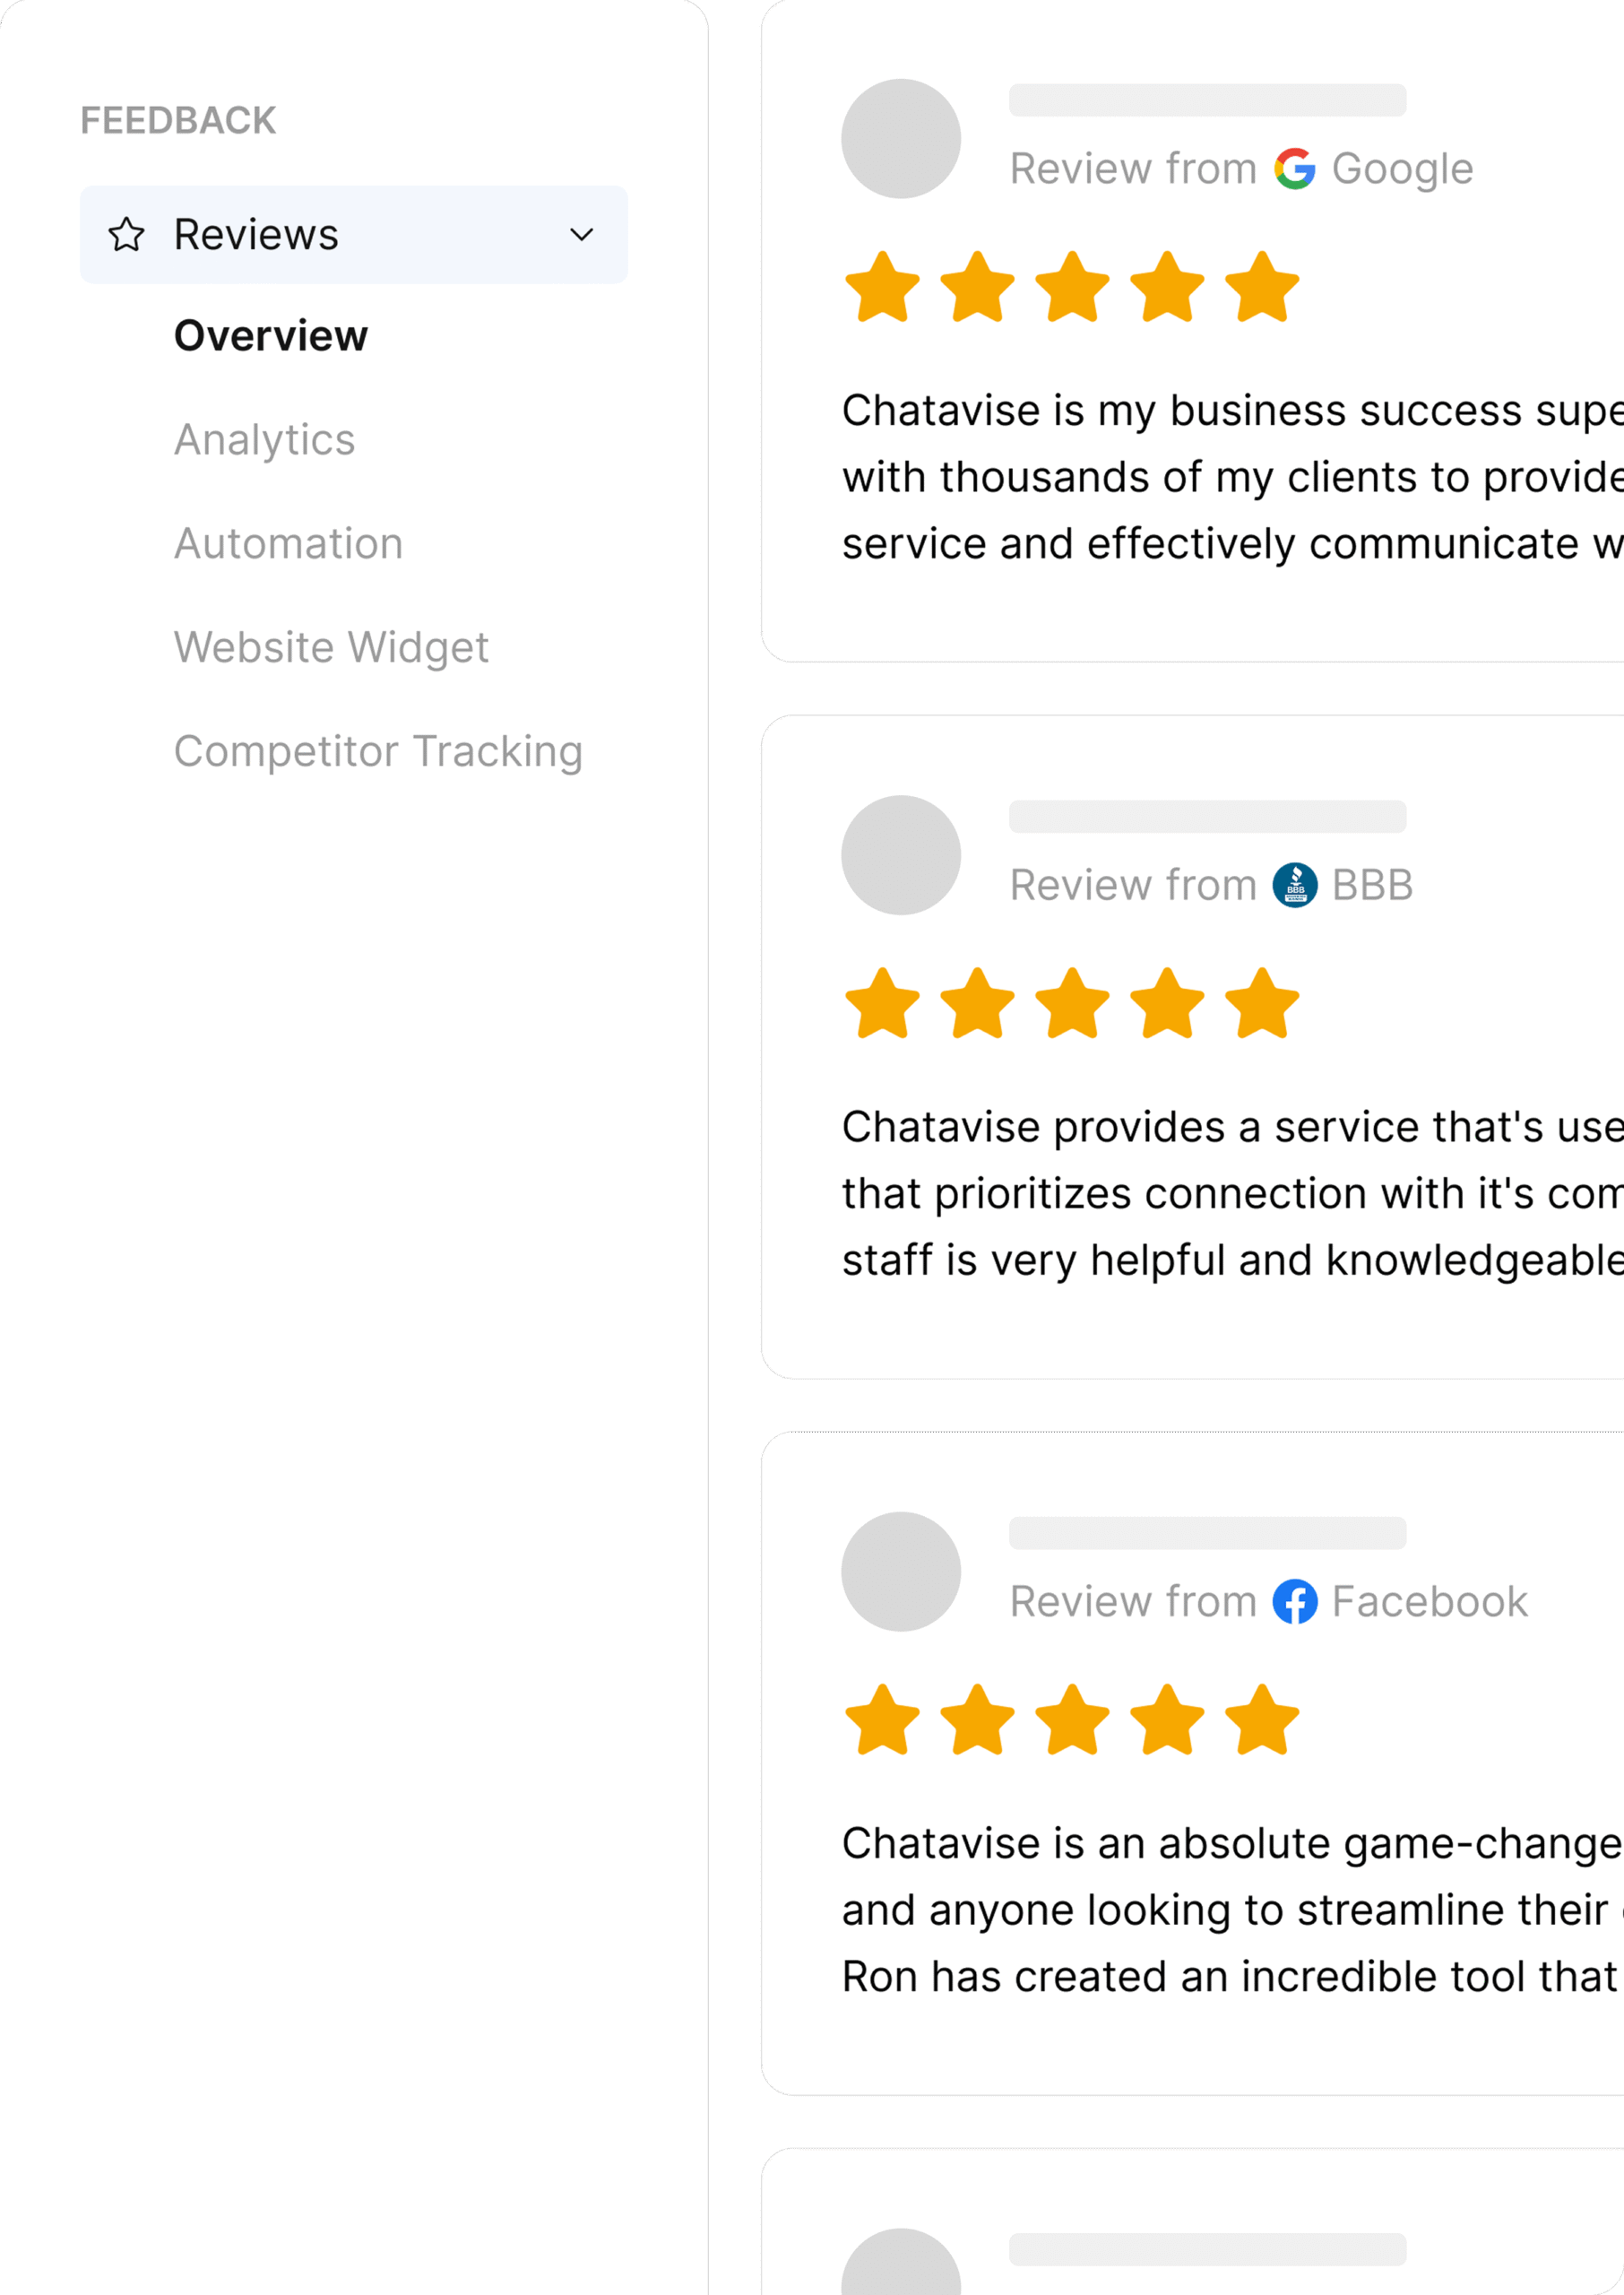Go to Analytics in sidebar
Screen dimensions: 1624x2295
264,440
